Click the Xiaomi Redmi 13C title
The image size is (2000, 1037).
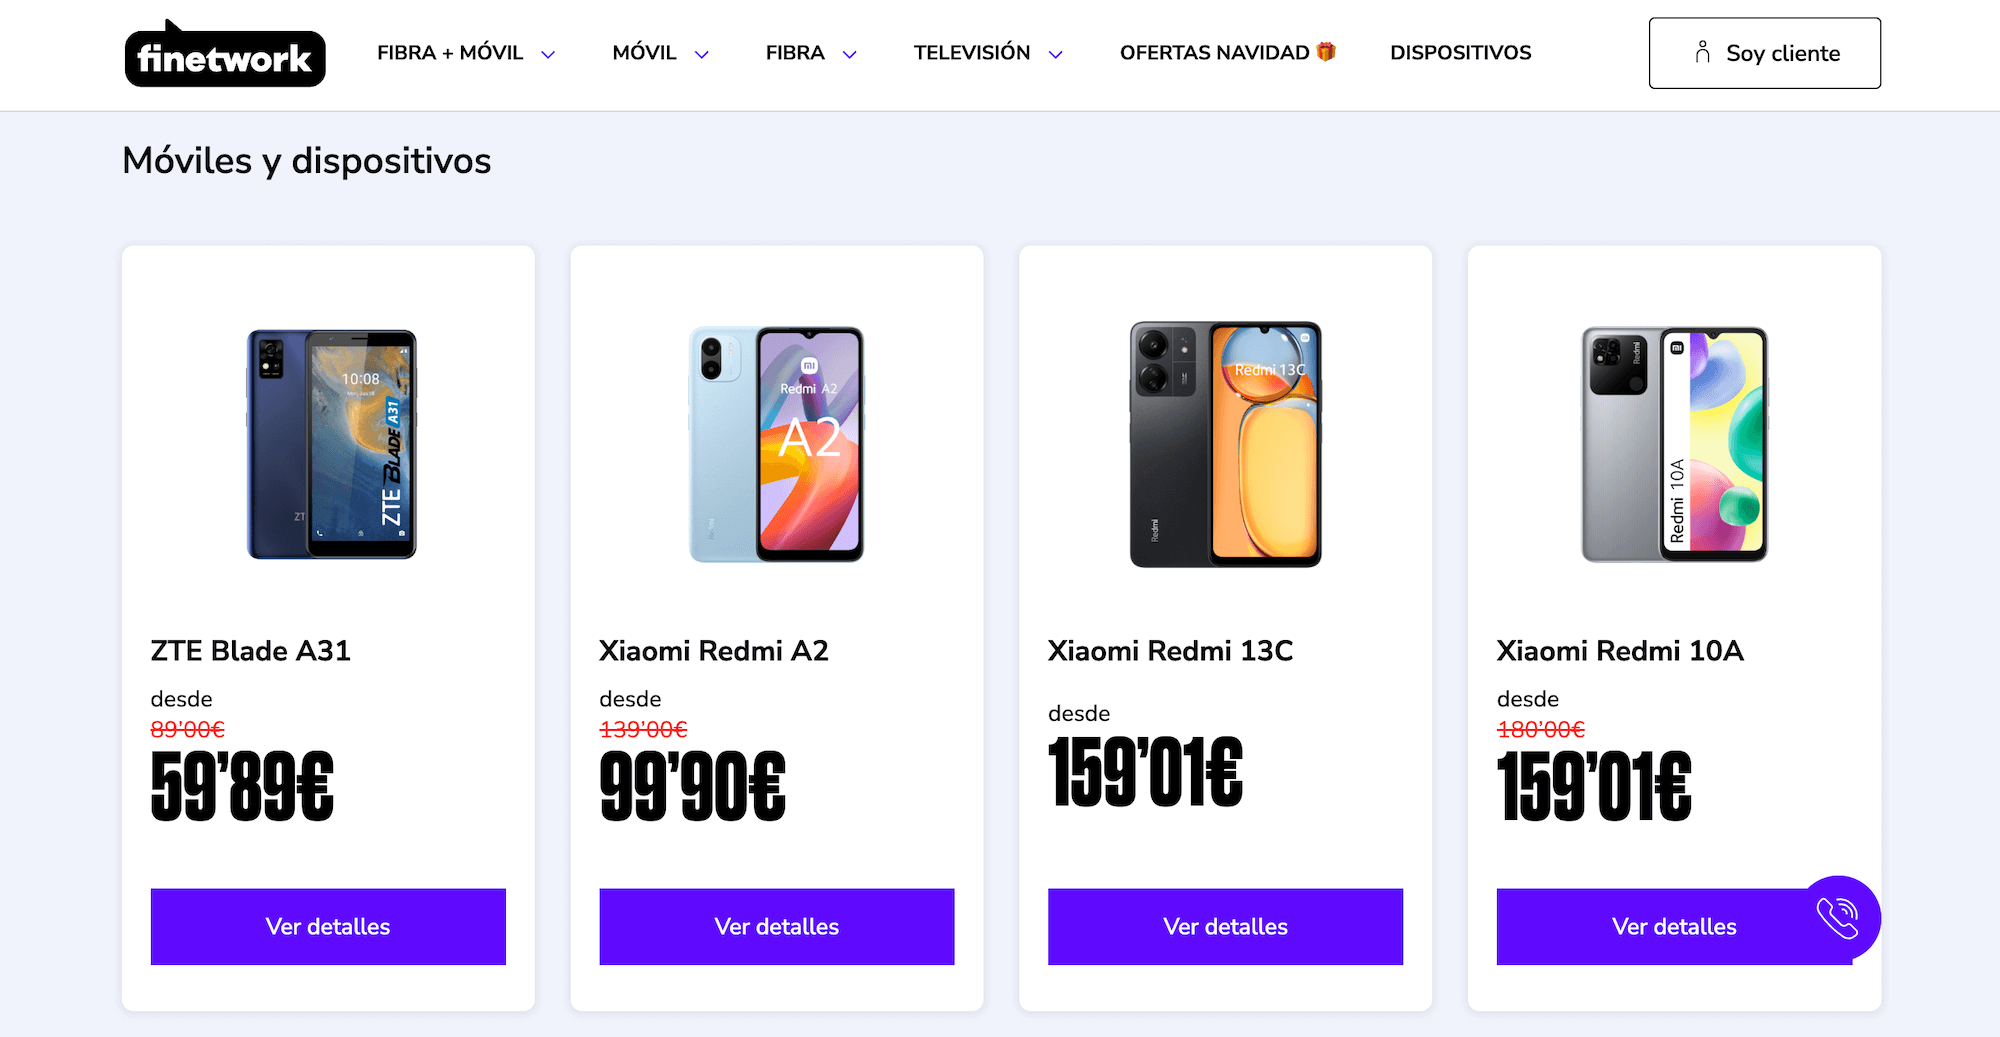coord(1170,651)
